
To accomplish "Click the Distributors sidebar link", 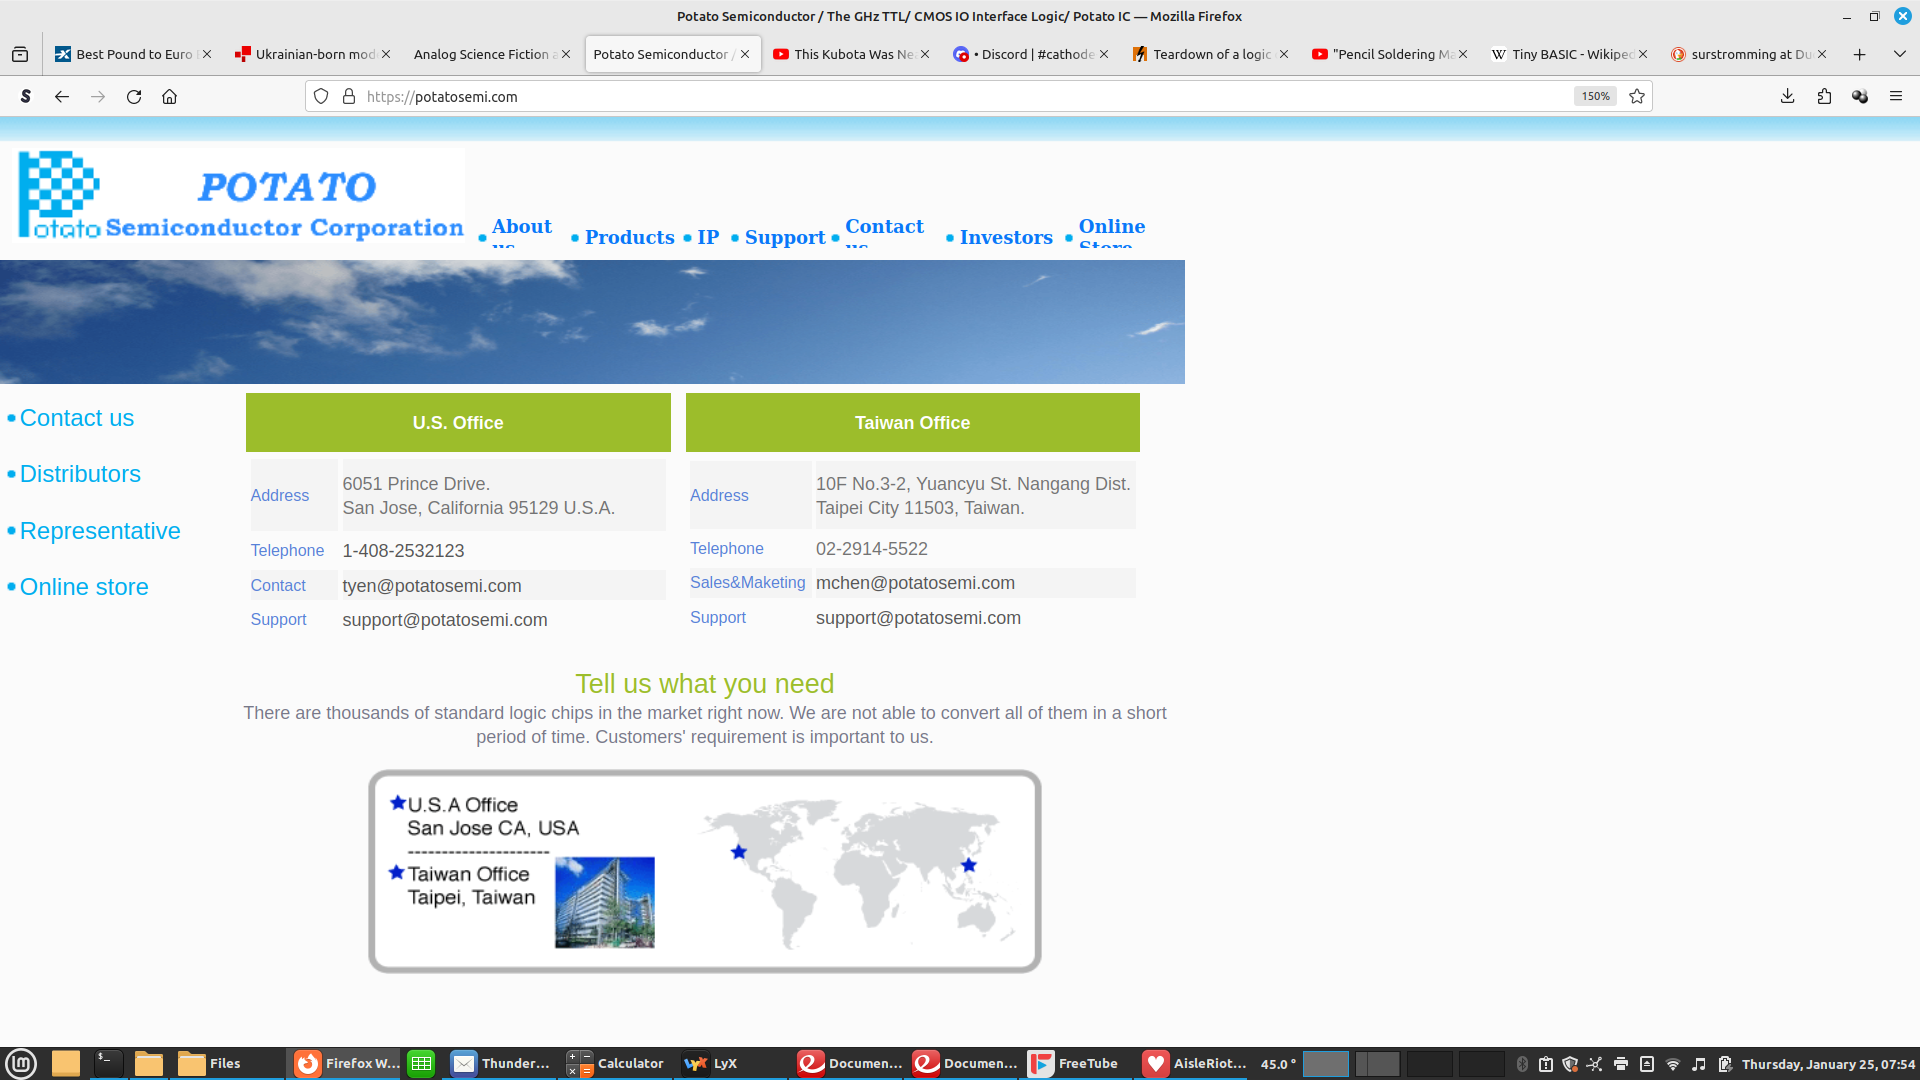I will (x=80, y=474).
